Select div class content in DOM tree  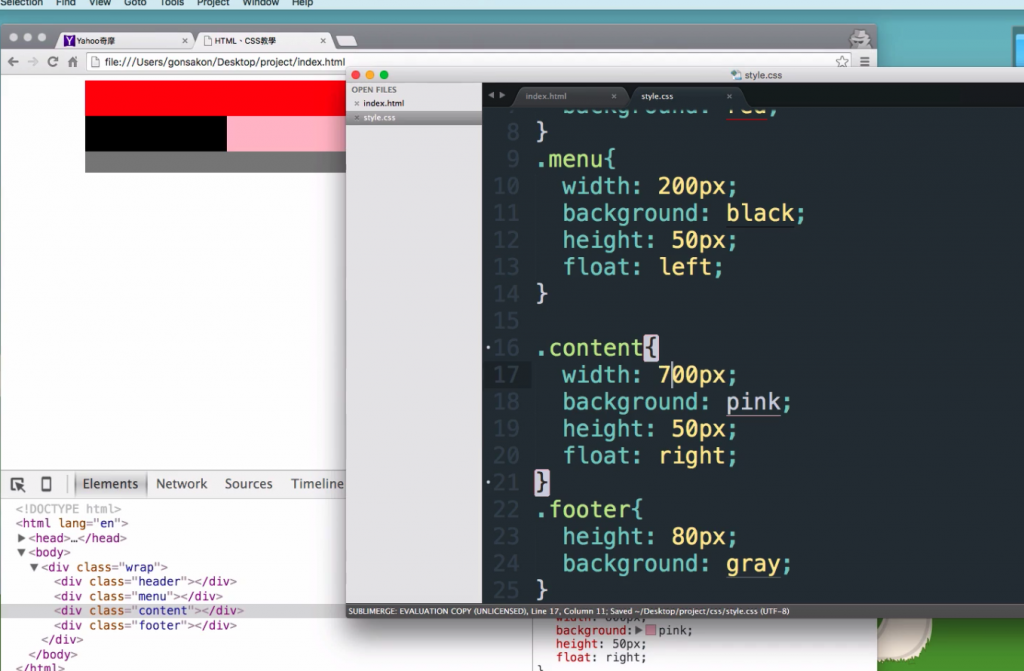coord(148,611)
